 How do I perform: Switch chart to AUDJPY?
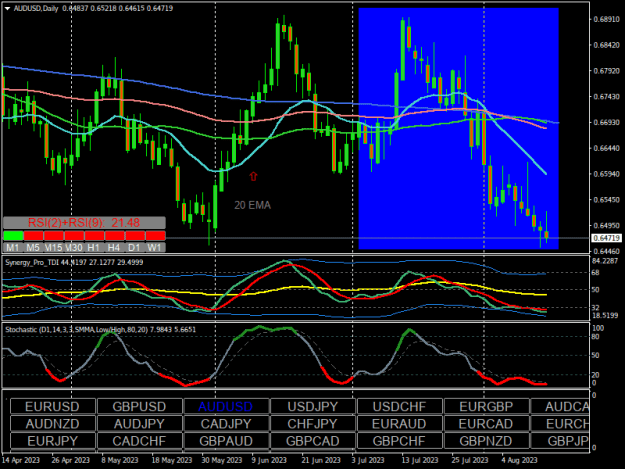coord(140,424)
